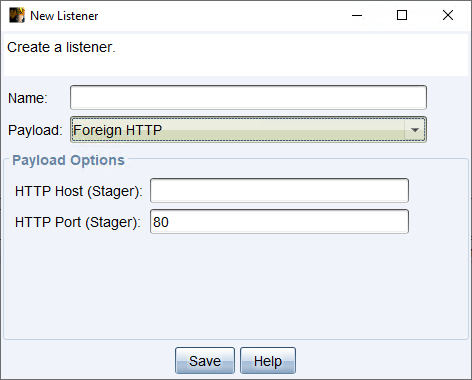Click the Name label
Screen dimensions: 472x380
click(x=28, y=98)
